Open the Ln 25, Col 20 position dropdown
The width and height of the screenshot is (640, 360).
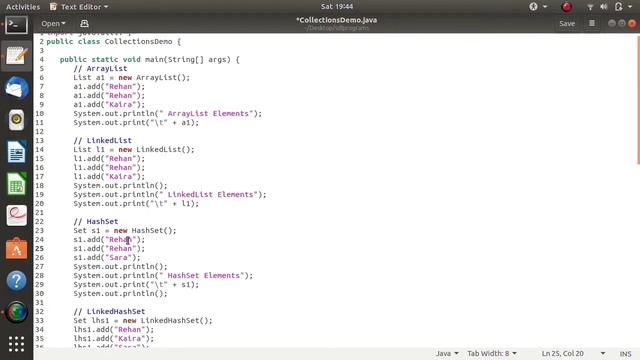coord(573,353)
